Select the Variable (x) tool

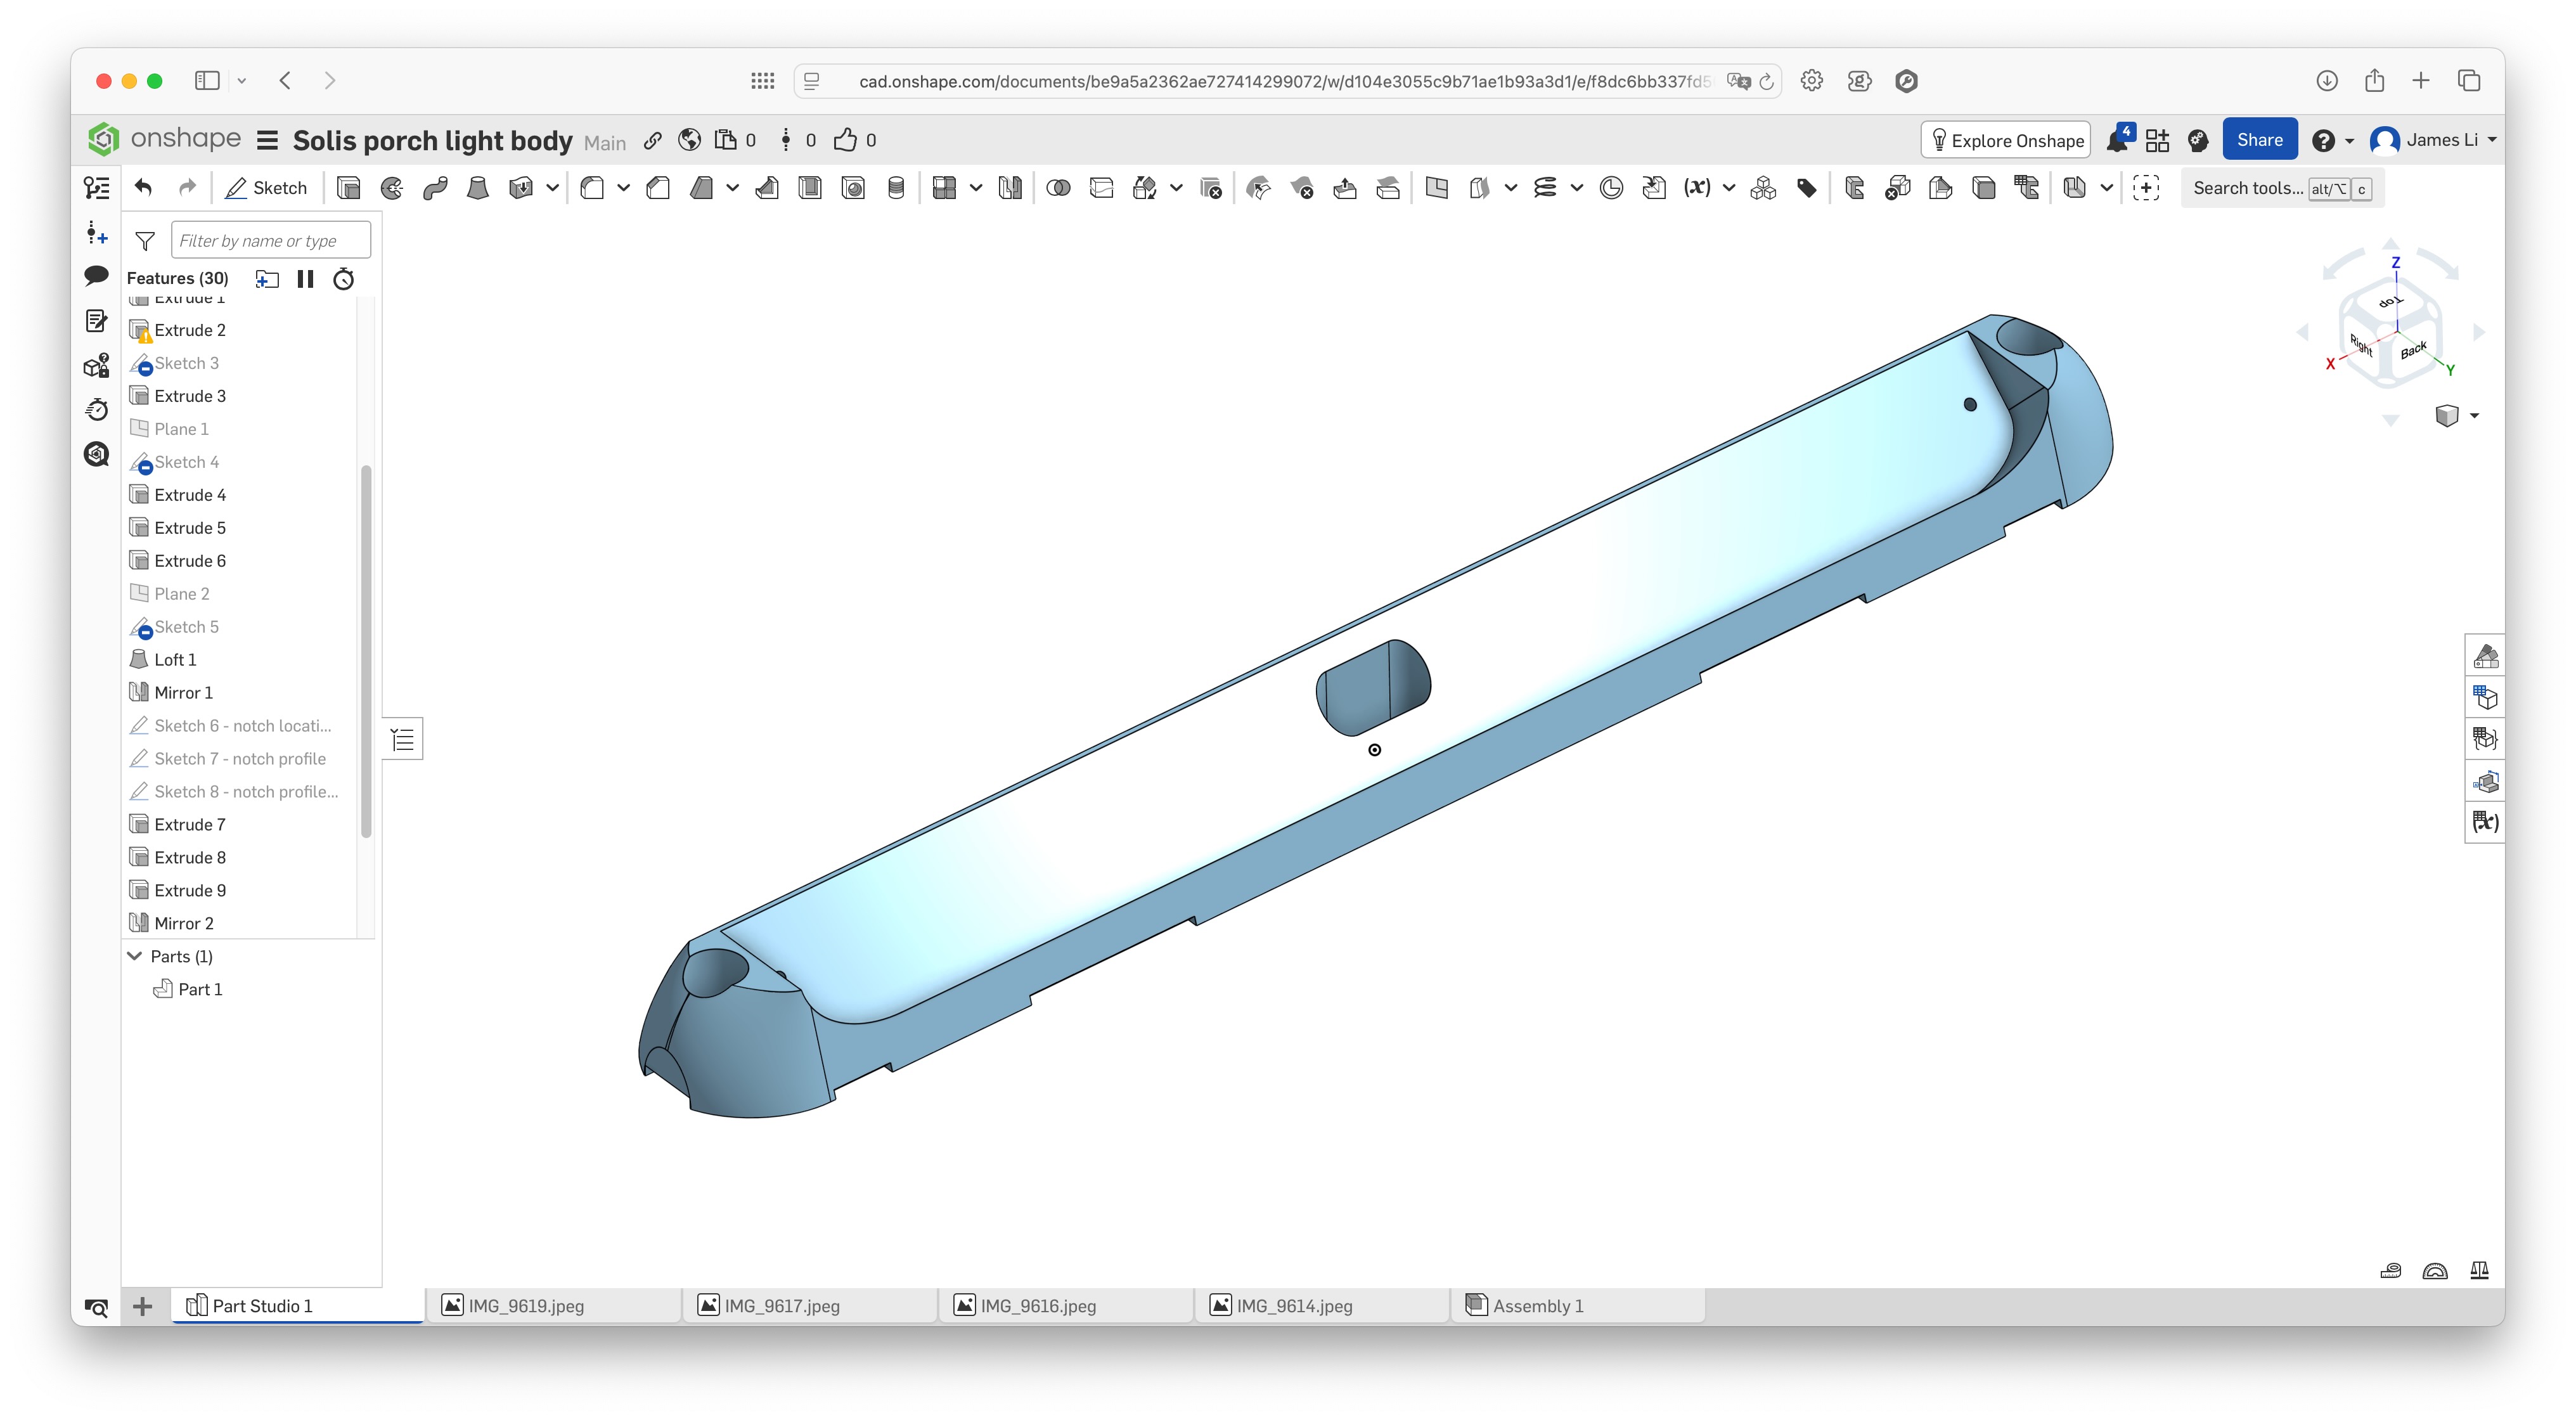coord(1697,188)
